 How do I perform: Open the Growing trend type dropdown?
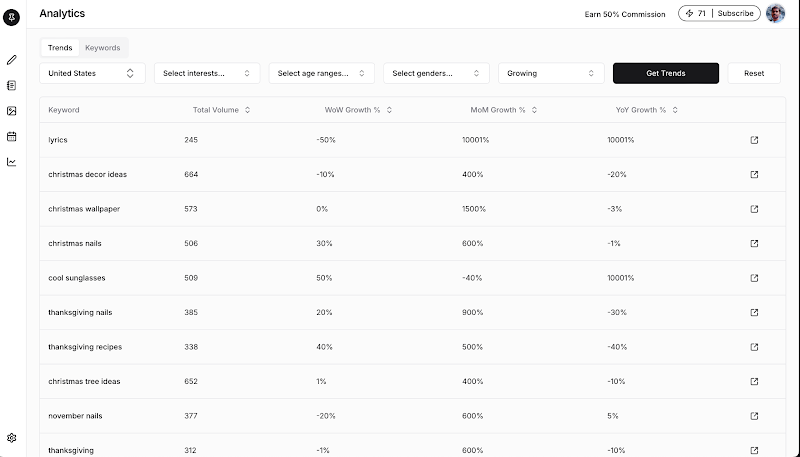551,73
